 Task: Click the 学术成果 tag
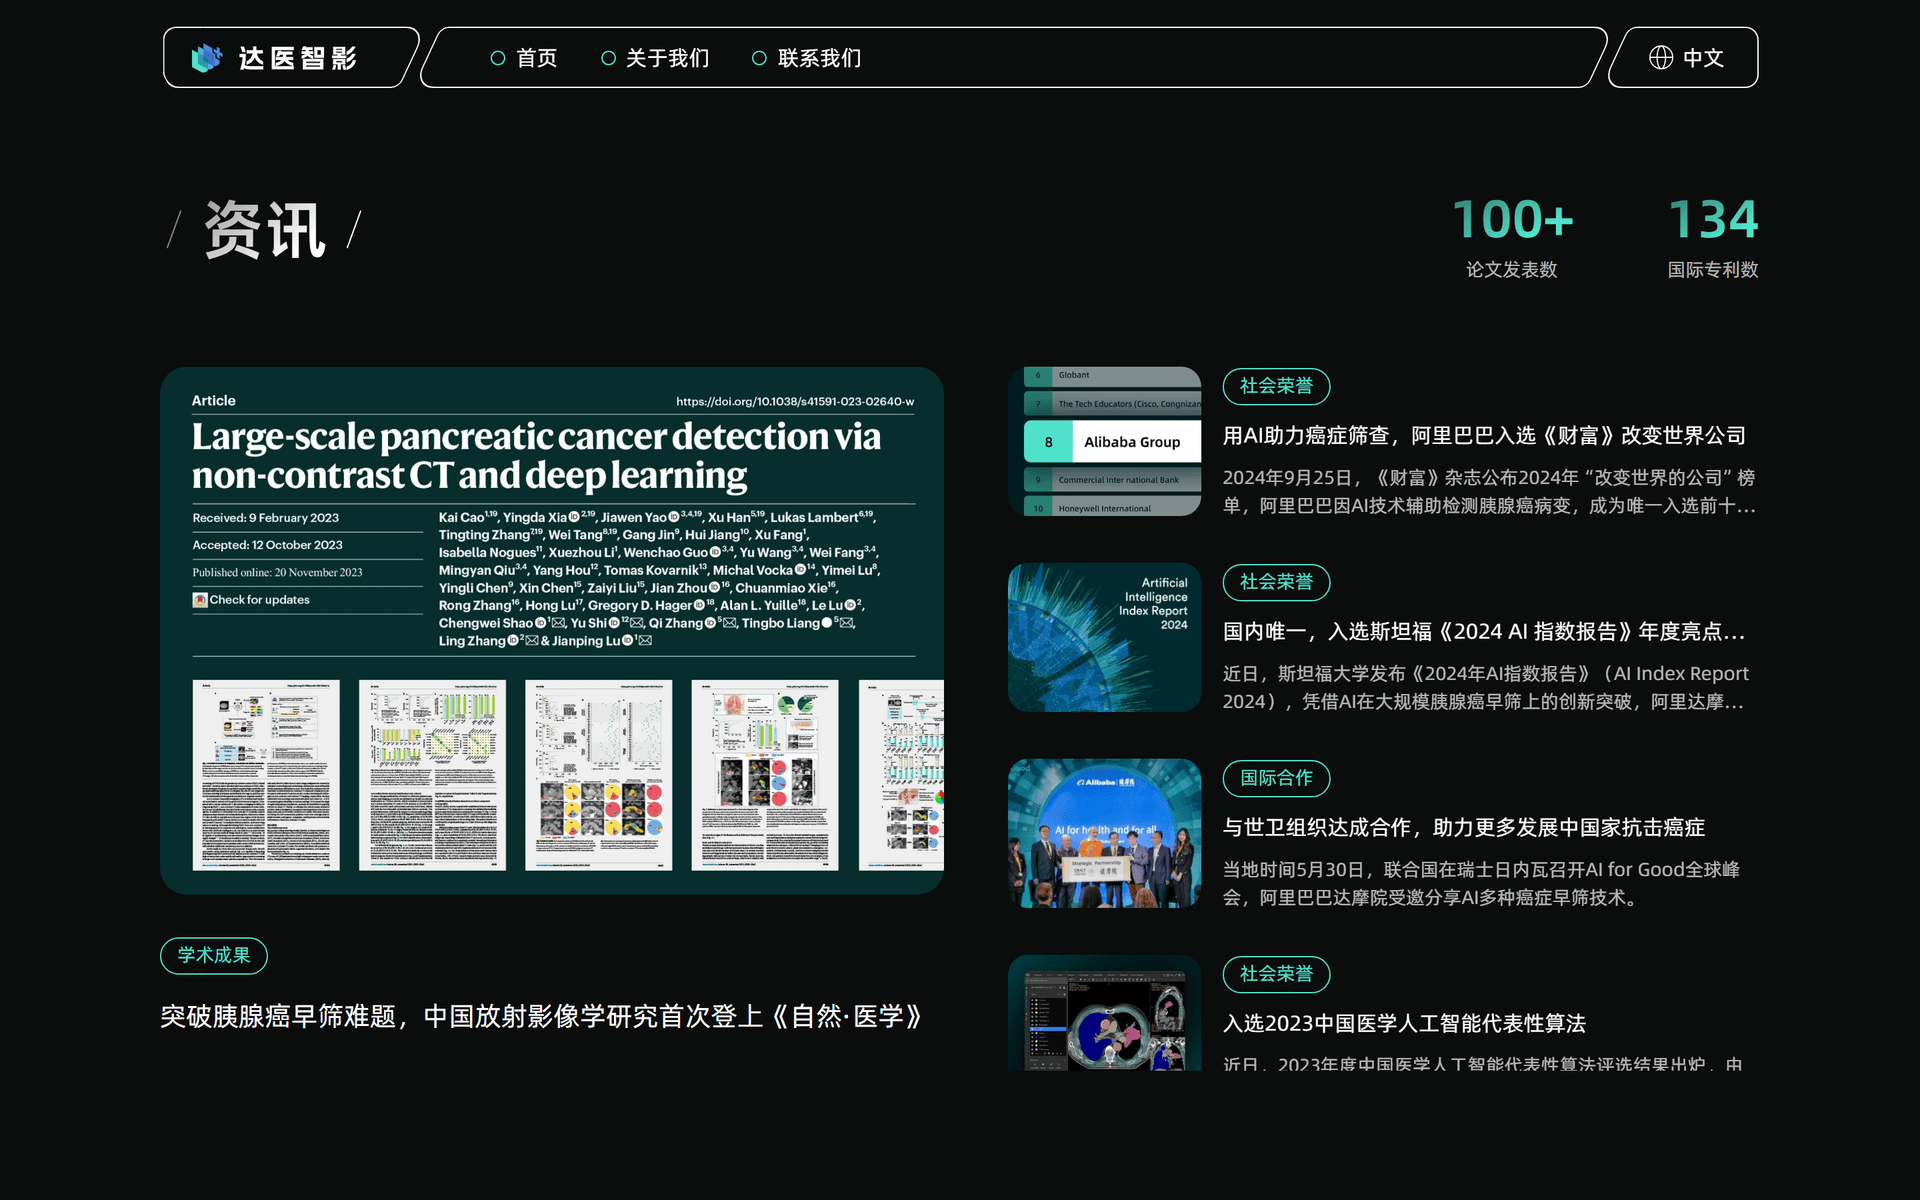coord(214,955)
